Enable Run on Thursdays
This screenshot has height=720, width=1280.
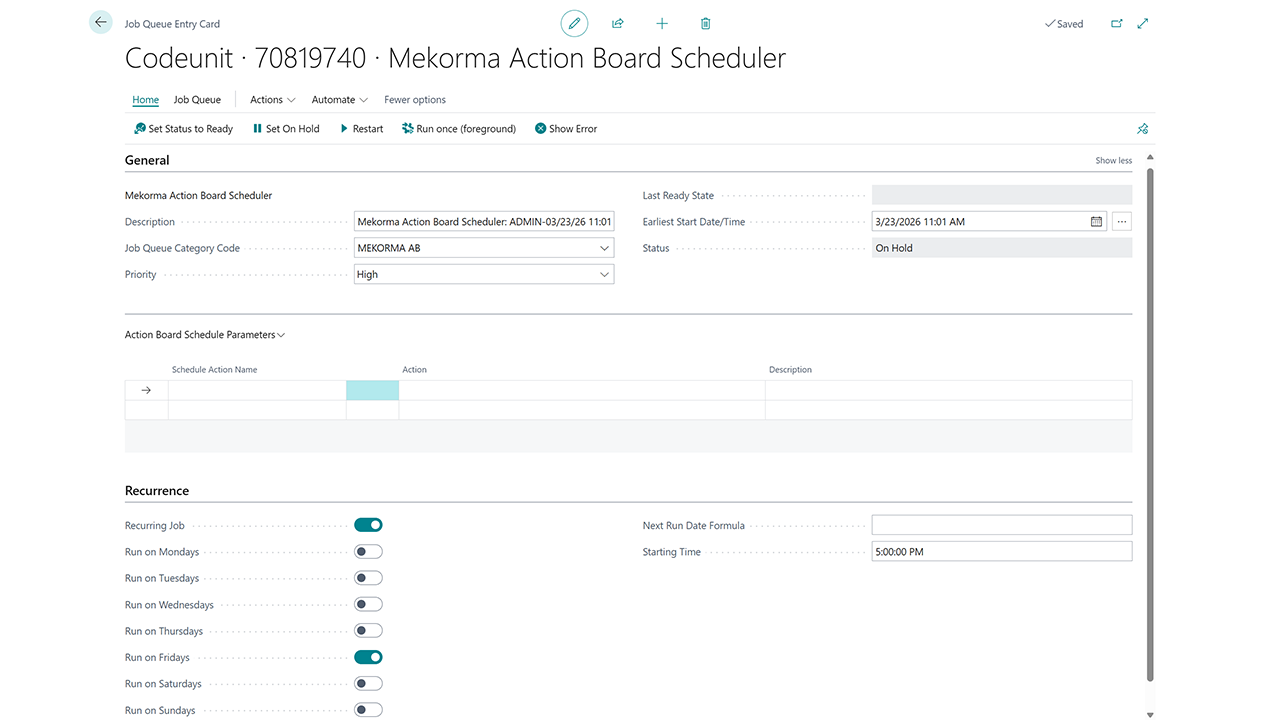point(368,631)
